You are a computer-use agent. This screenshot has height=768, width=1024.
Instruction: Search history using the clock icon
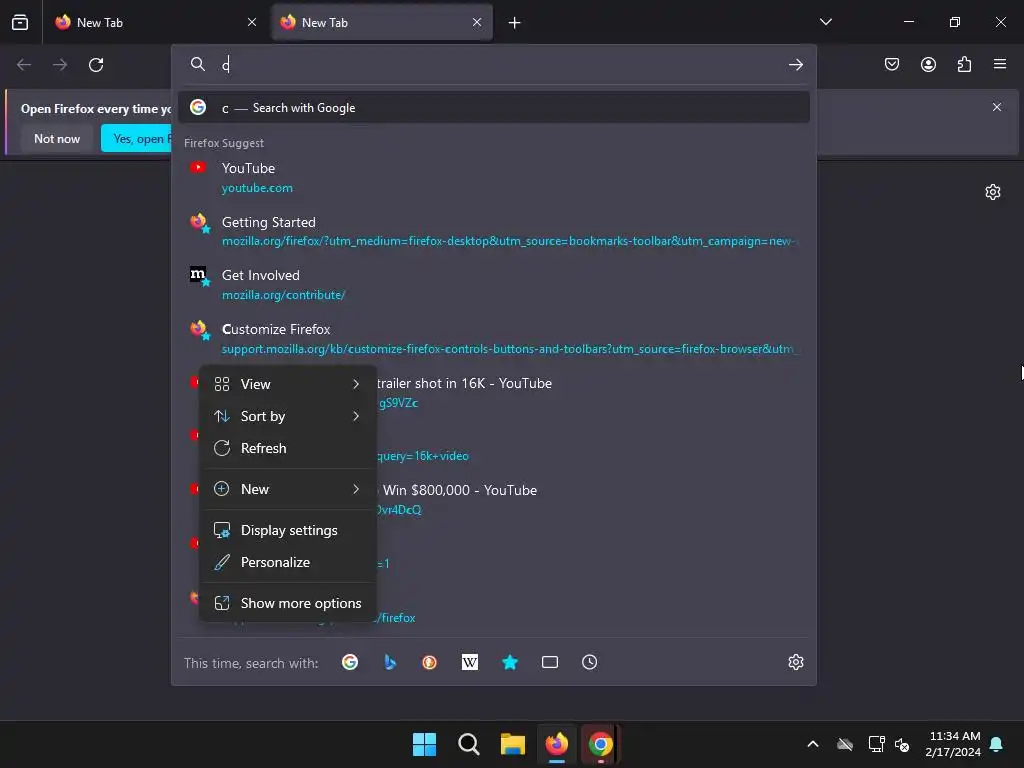pos(590,662)
